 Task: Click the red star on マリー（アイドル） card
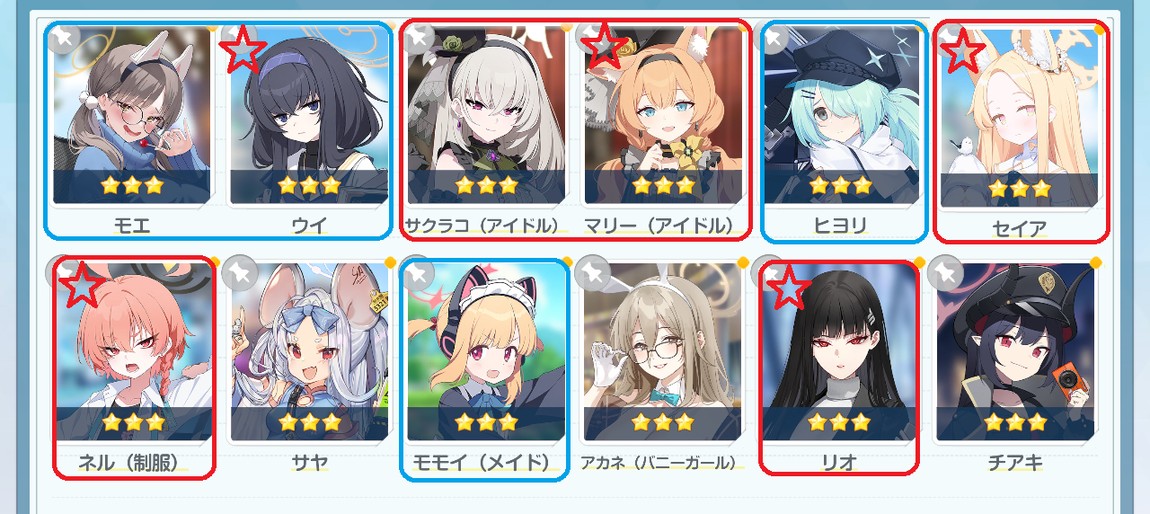pos(604,45)
